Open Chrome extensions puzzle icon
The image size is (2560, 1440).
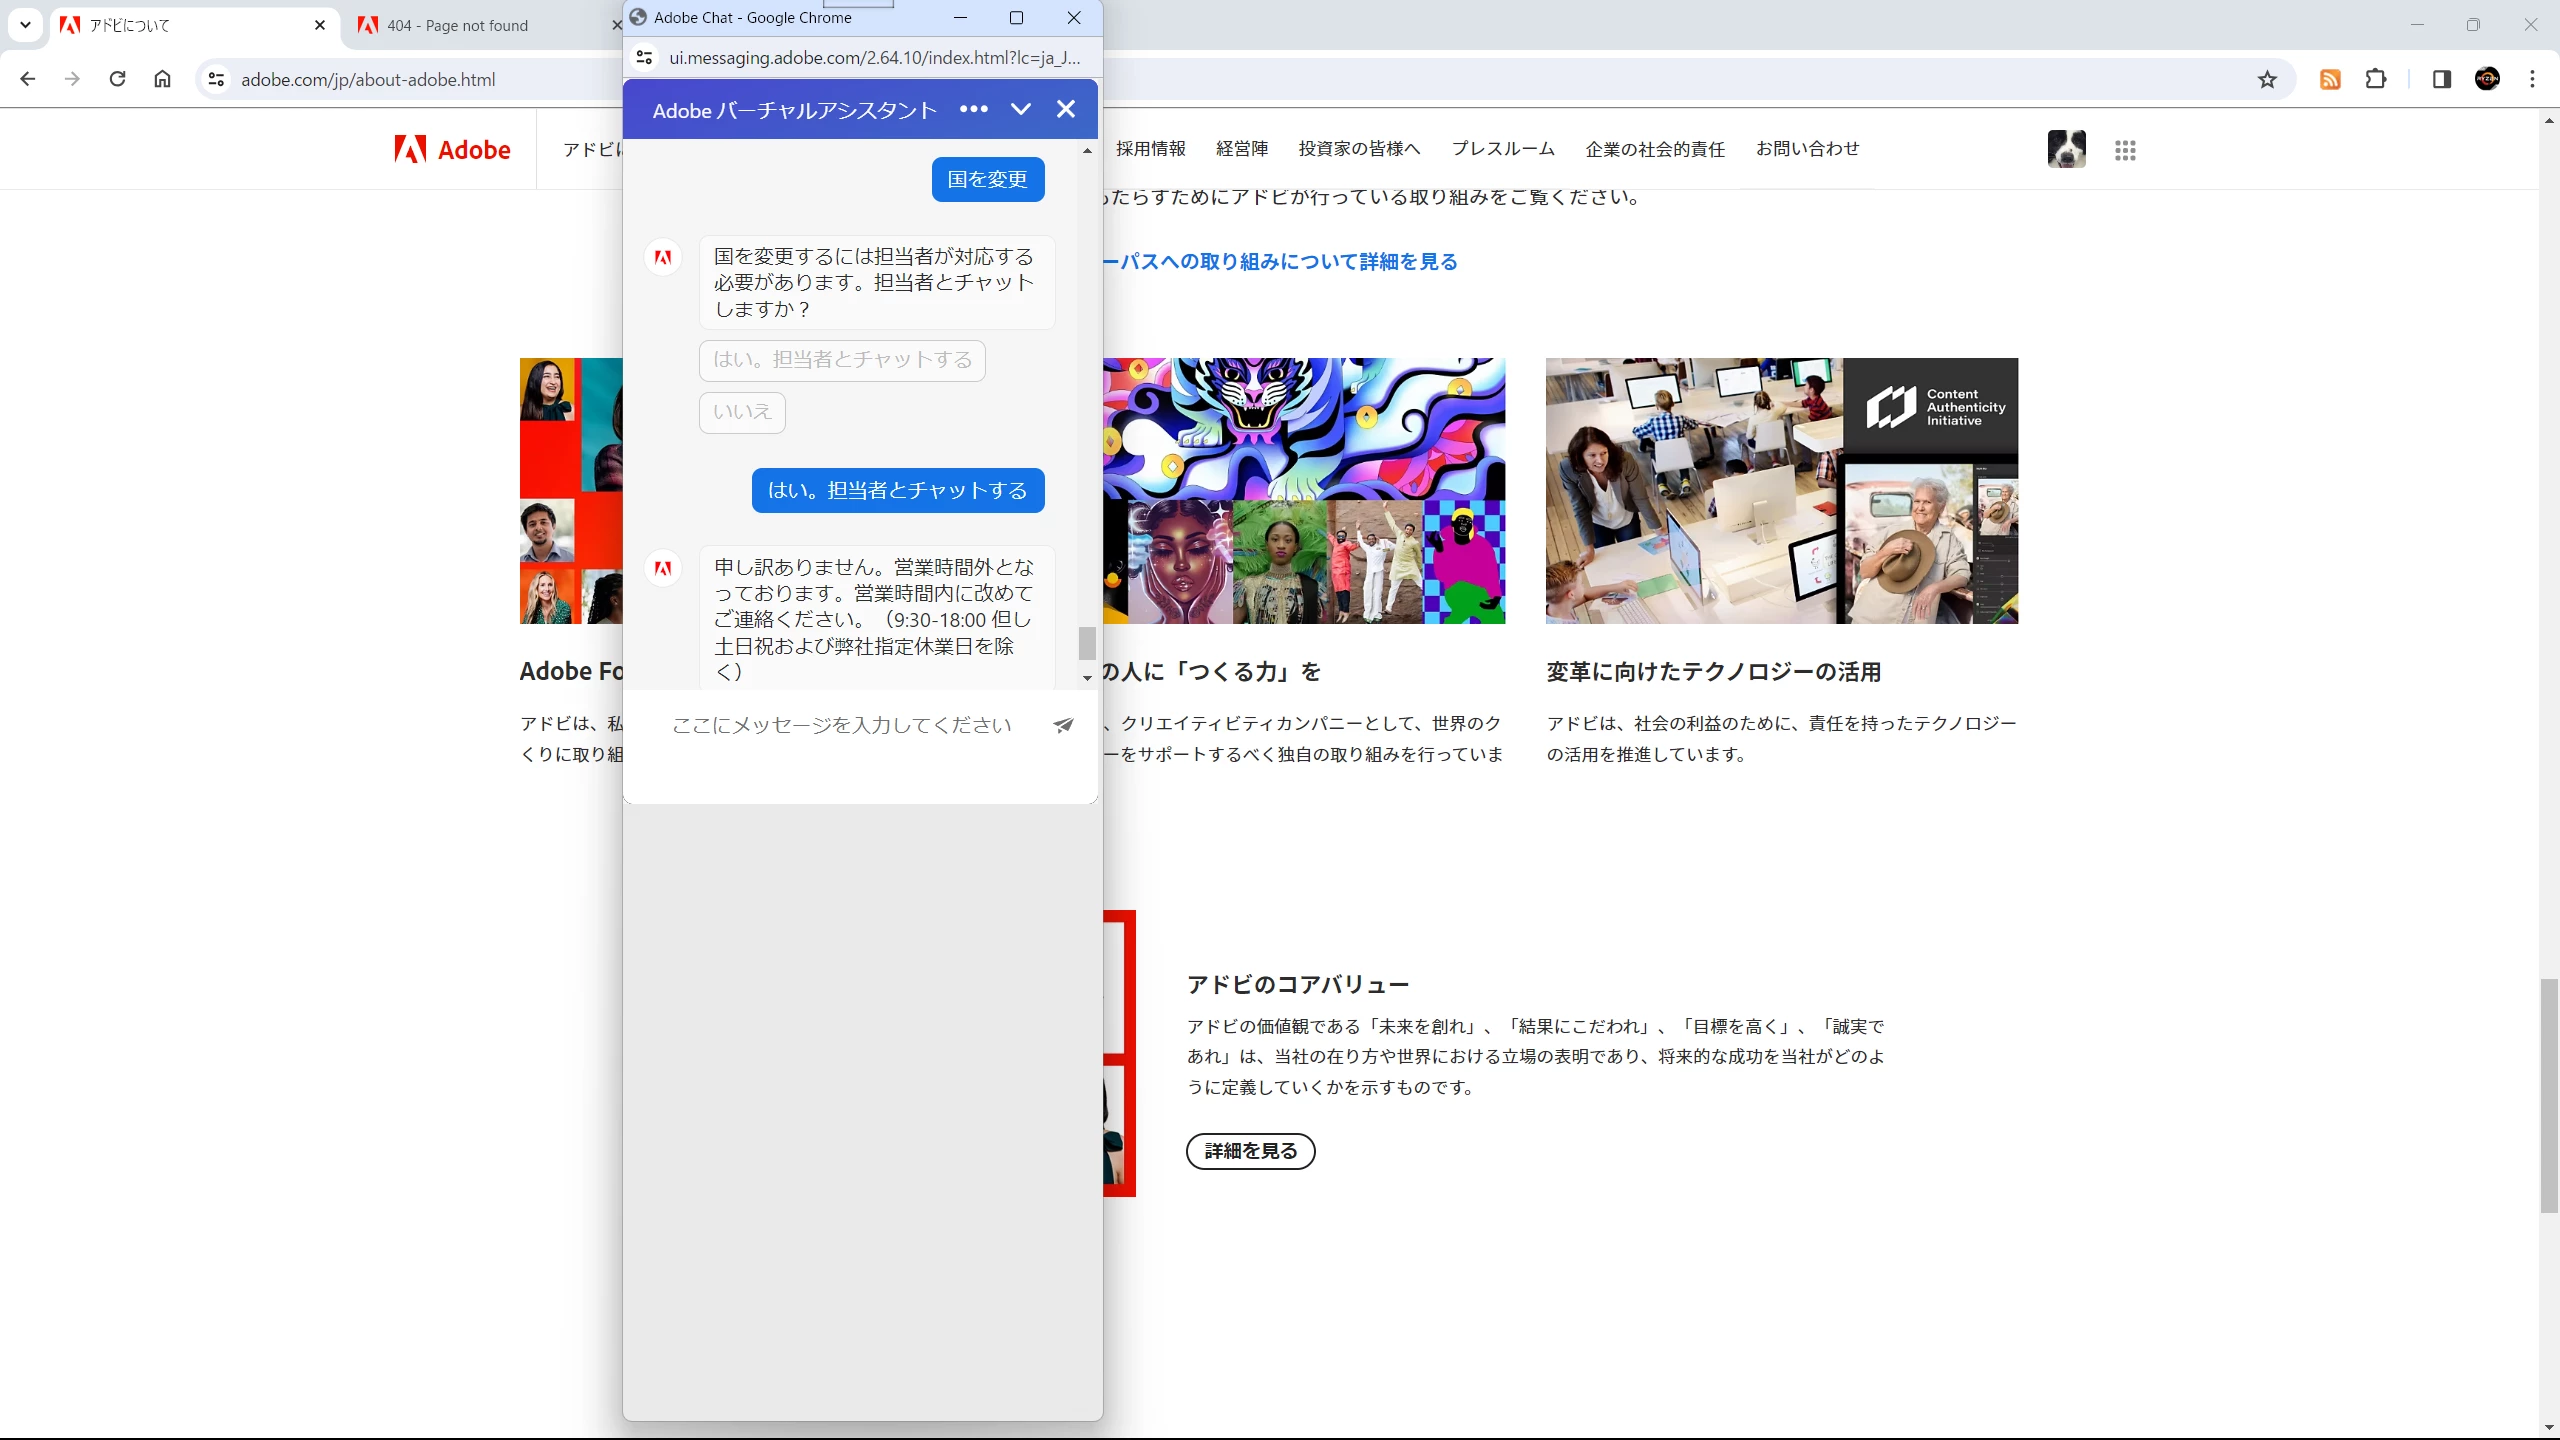tap(2376, 80)
